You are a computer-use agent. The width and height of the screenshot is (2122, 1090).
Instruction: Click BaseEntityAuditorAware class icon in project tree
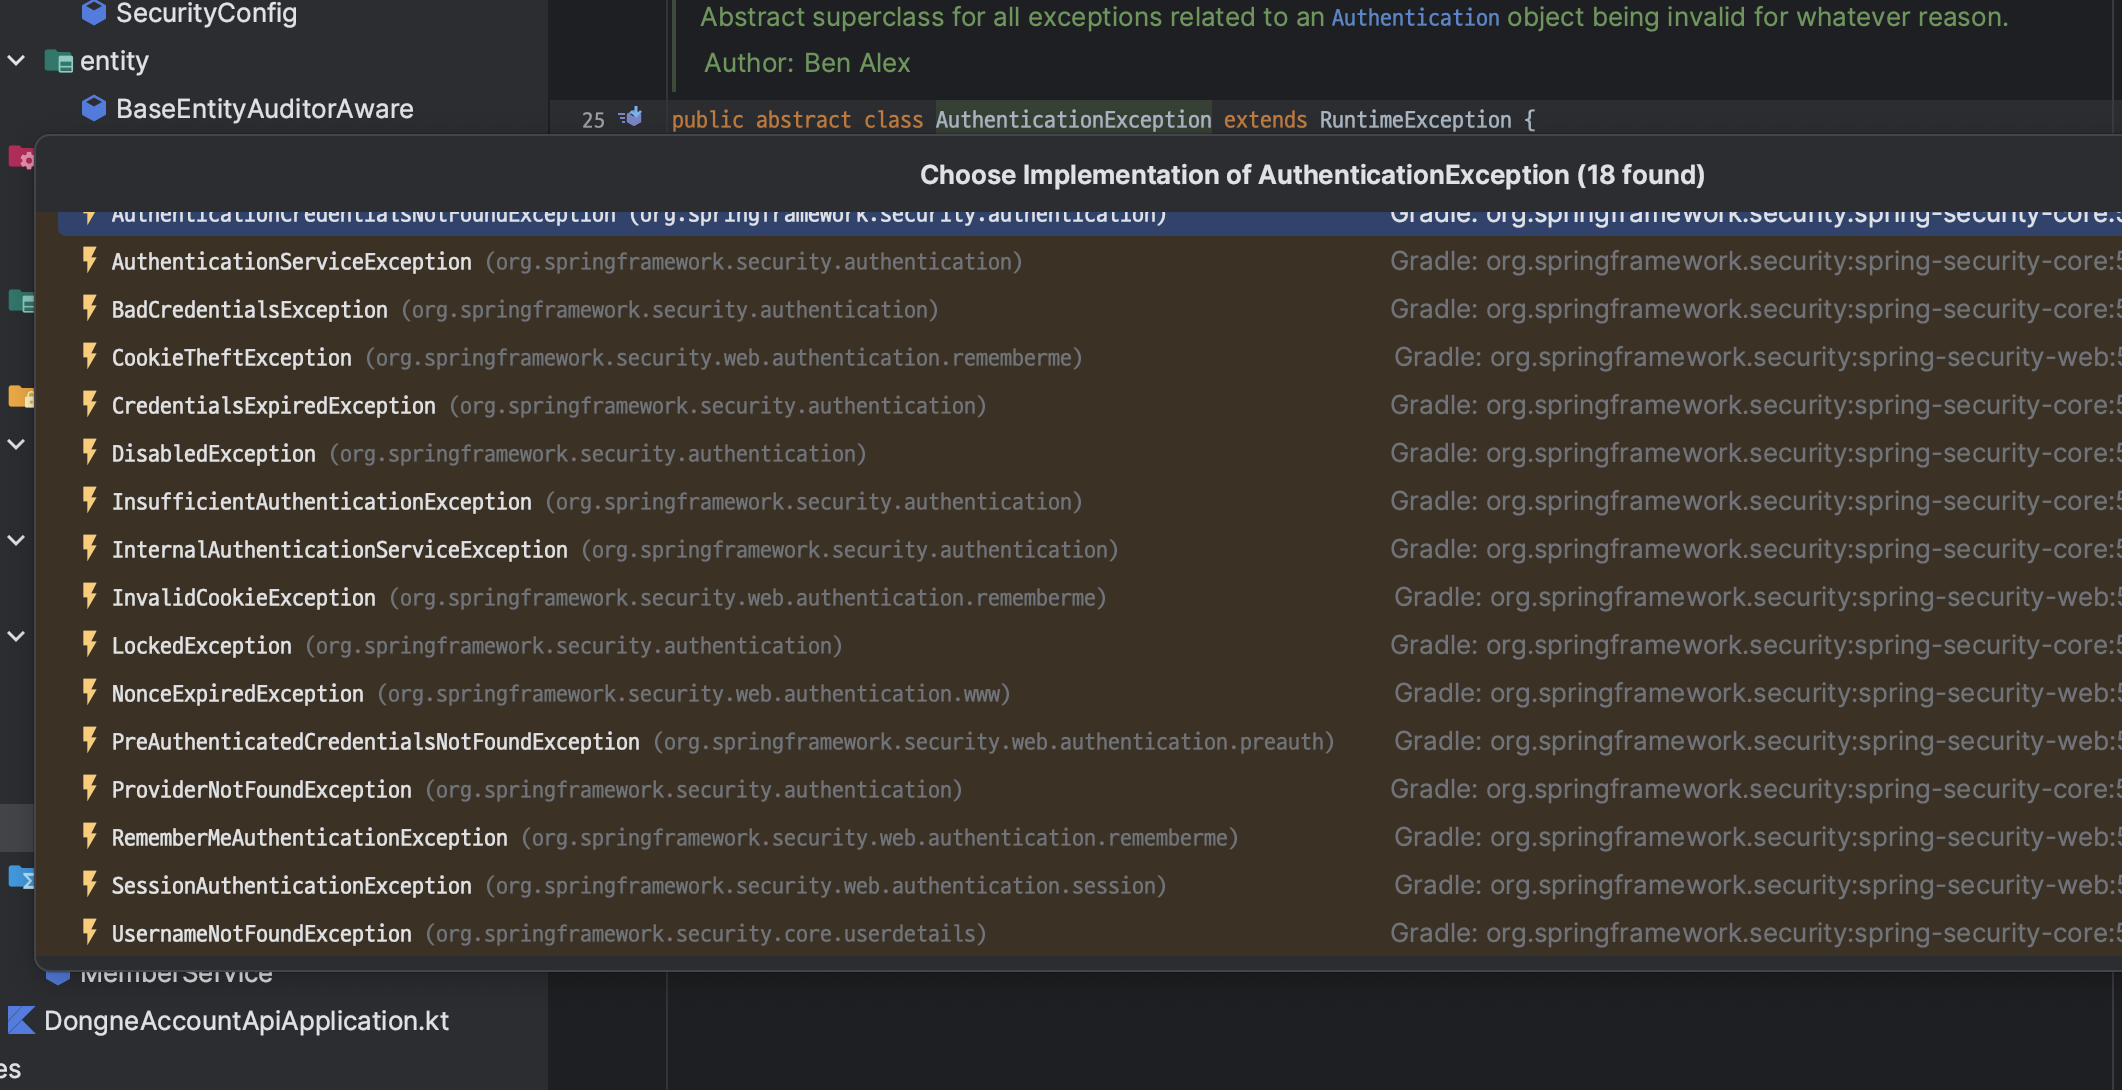coord(94,108)
